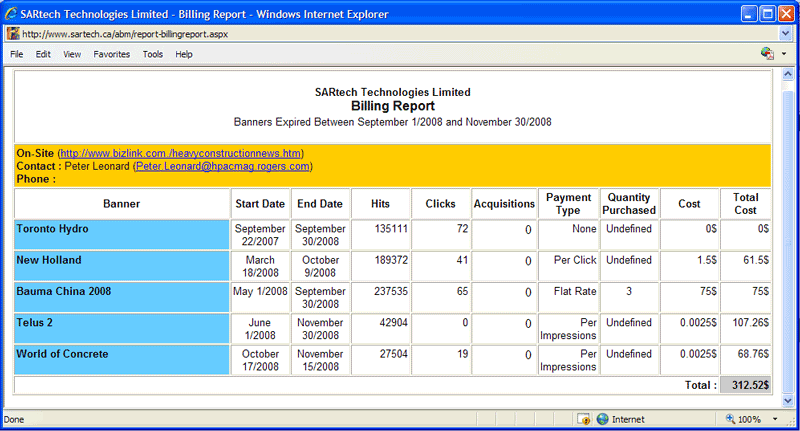
Task: Click the 1.5$ cost cell
Action: point(689,266)
